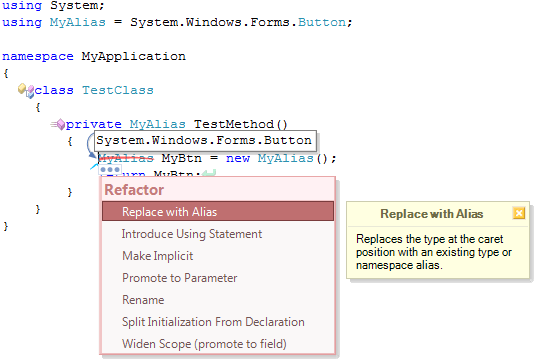Click Button type in the using line
The width and height of the screenshot is (538, 361).
322,22
